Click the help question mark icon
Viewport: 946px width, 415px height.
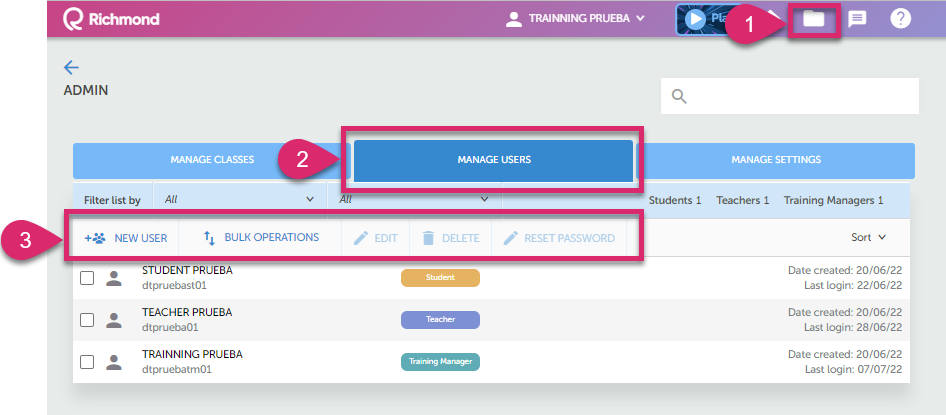(x=900, y=19)
